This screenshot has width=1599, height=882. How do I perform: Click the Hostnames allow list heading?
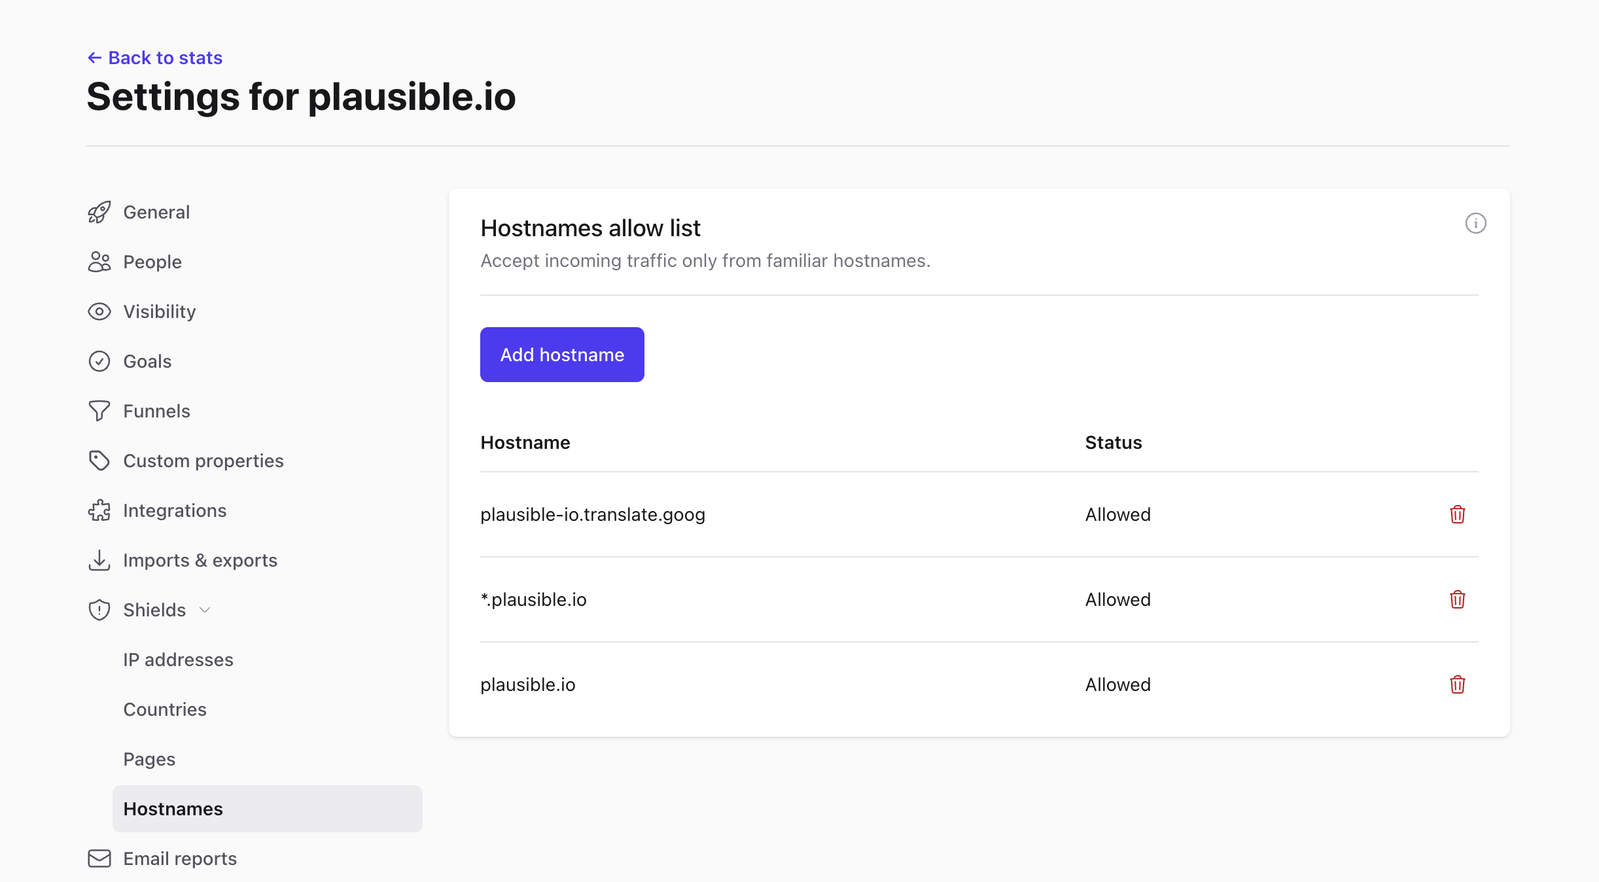[x=590, y=228]
